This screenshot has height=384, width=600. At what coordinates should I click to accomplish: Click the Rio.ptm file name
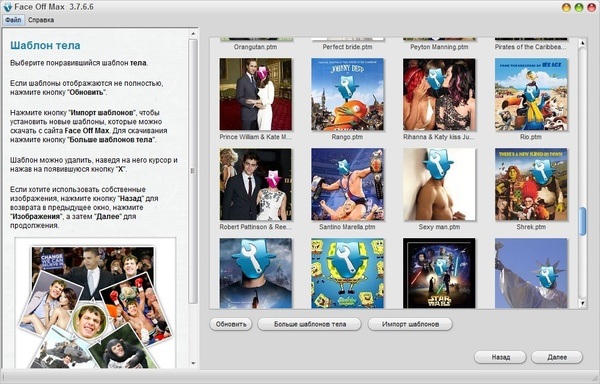tap(531, 137)
